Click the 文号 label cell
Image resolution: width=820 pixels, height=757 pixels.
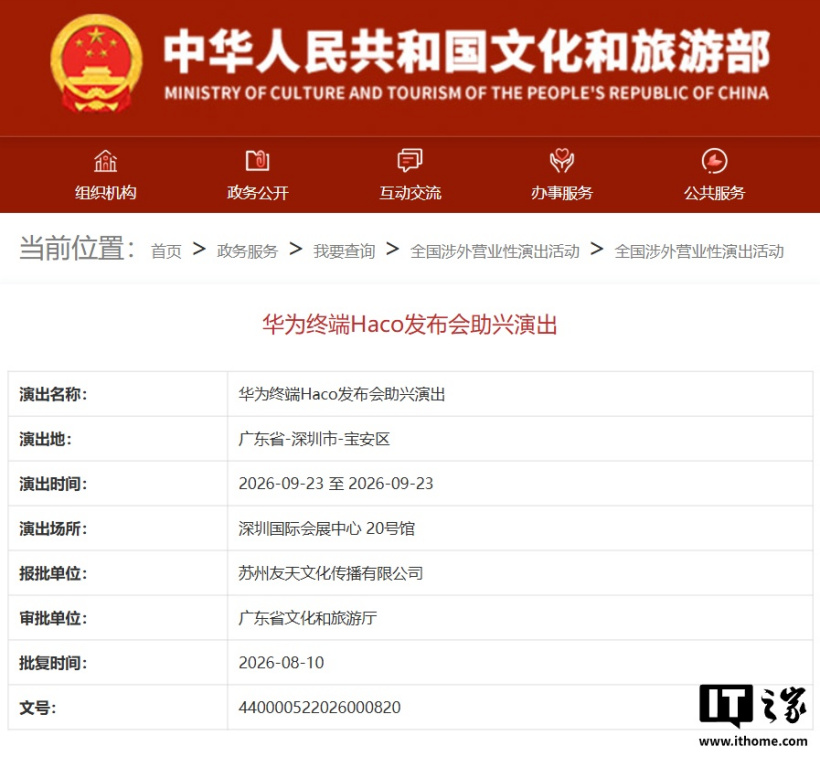(x=118, y=707)
